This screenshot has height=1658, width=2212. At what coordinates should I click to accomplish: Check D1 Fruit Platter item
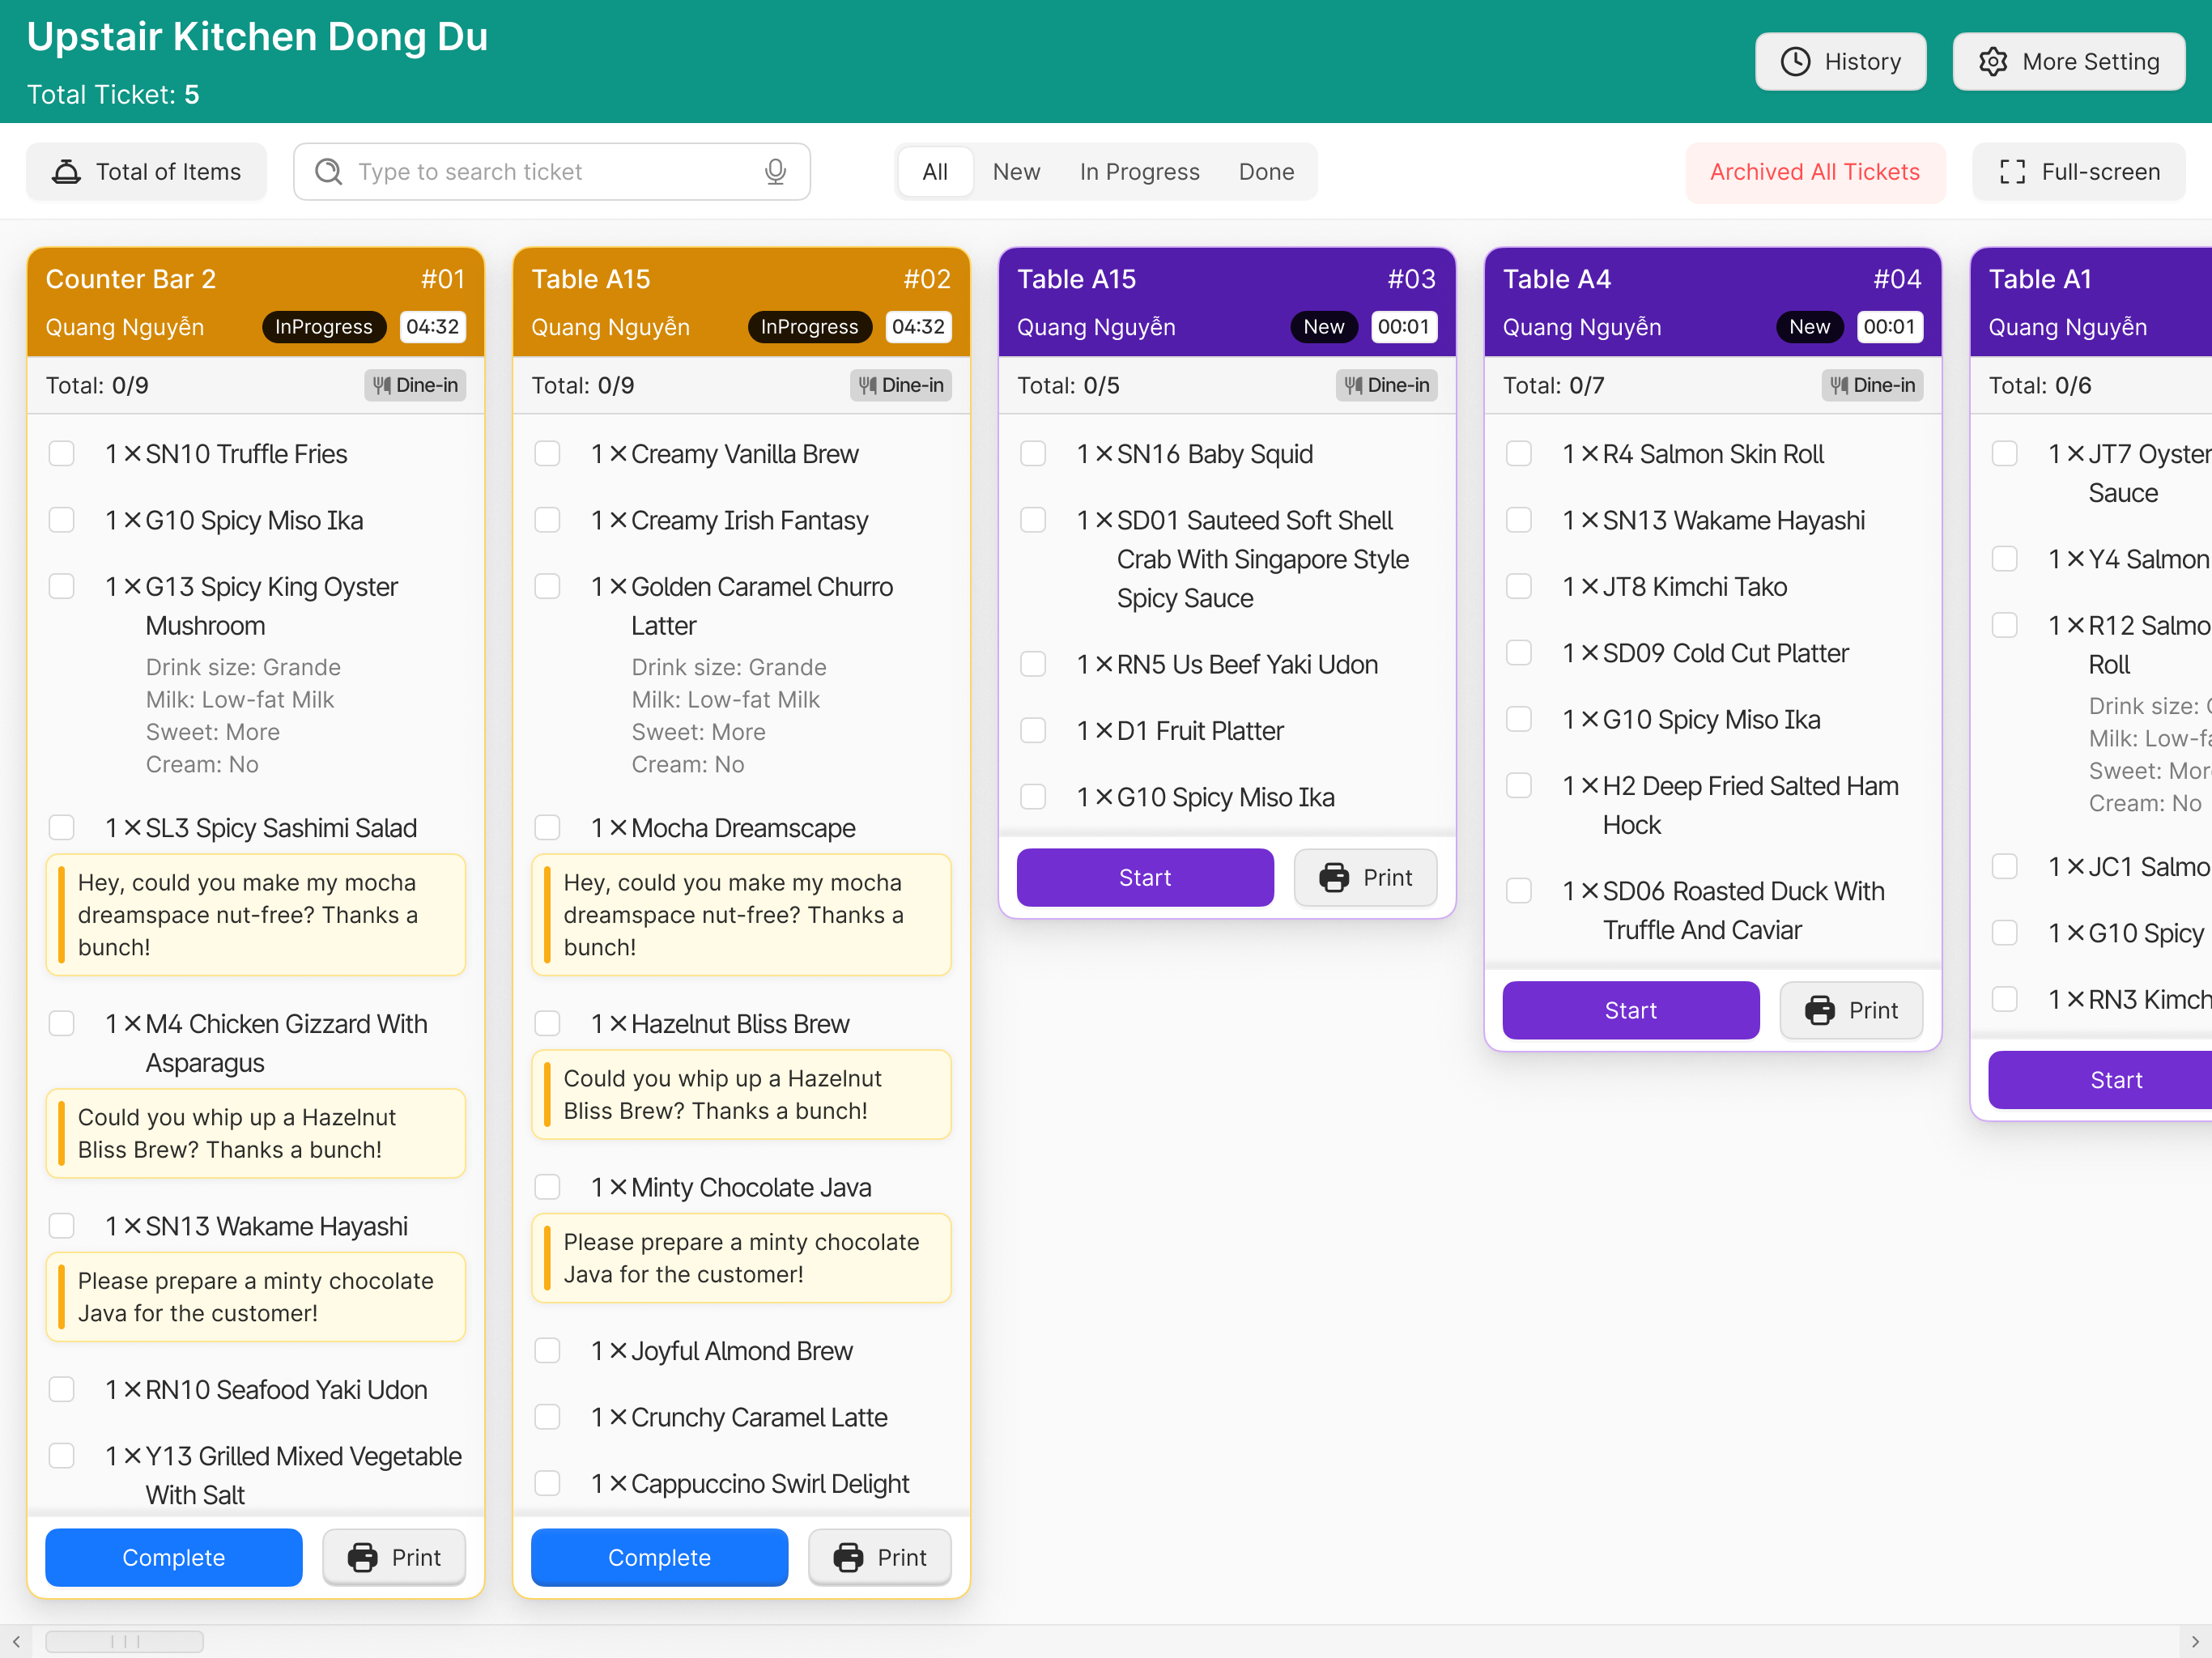click(1034, 731)
